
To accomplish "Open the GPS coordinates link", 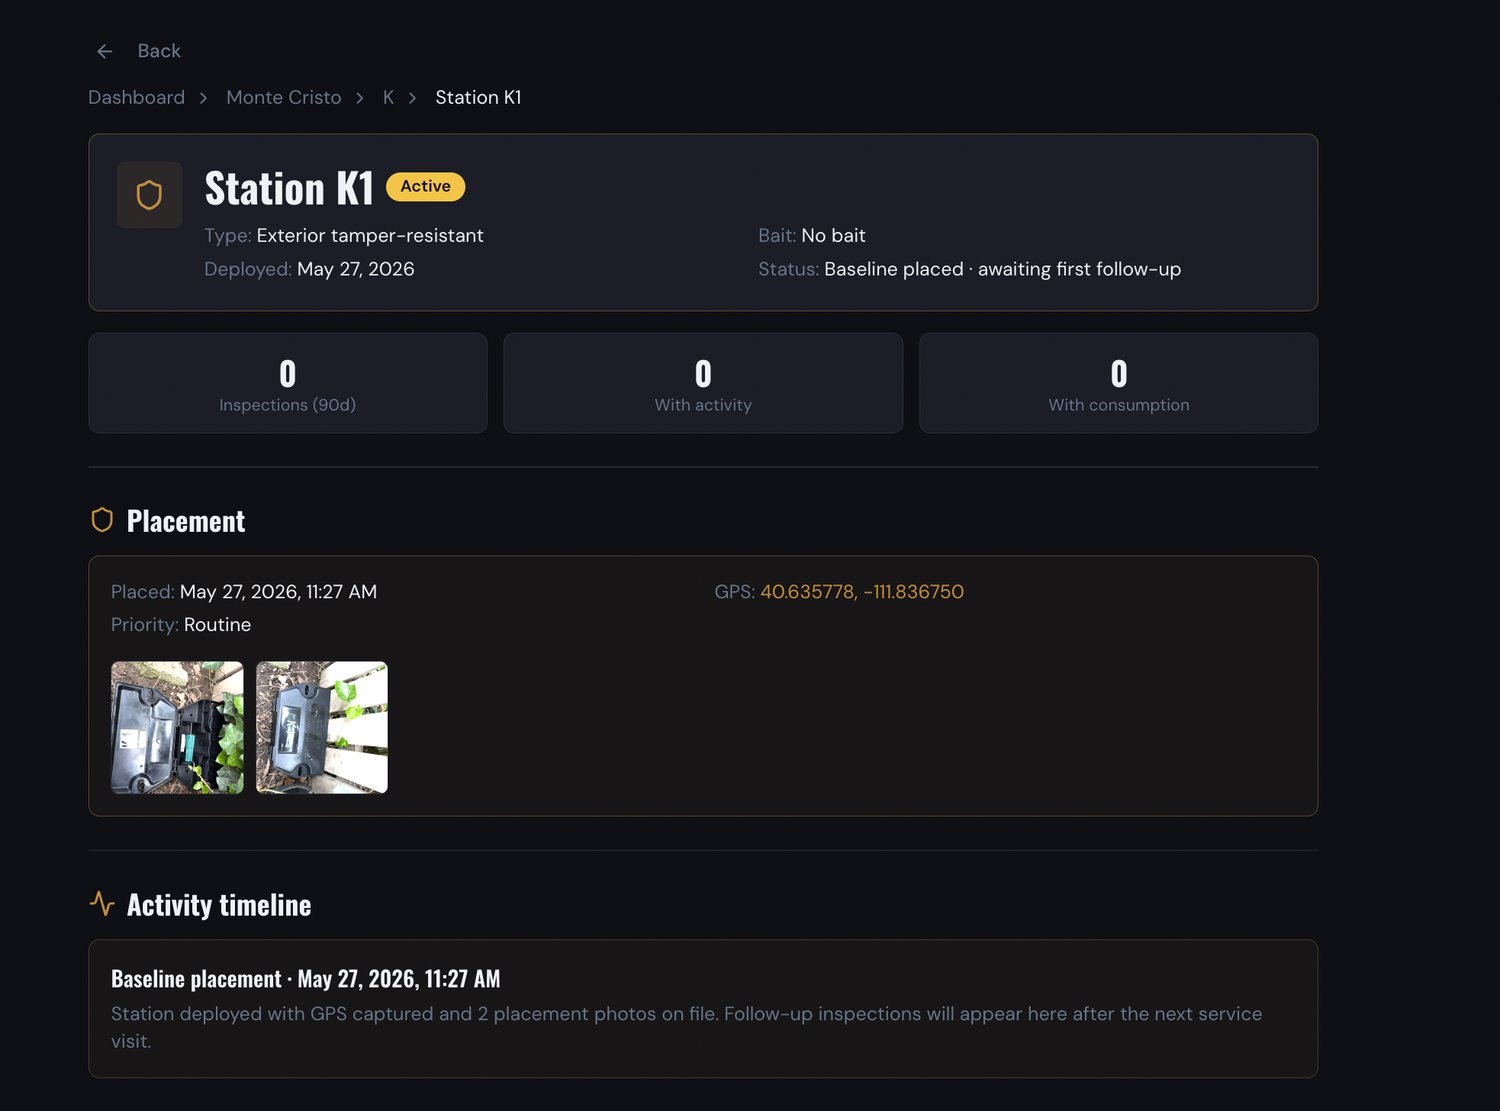I will point(862,592).
